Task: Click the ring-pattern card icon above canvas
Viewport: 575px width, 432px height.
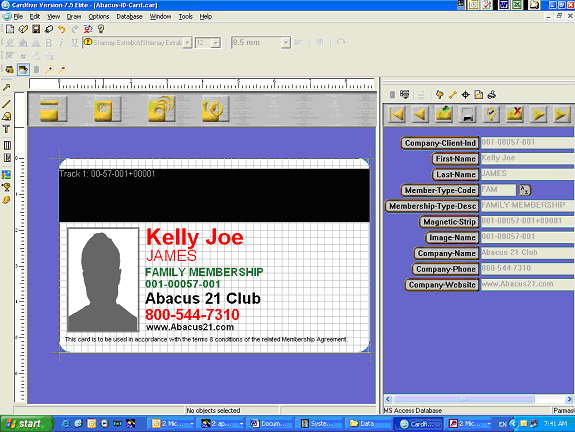Action: pyautogui.click(x=215, y=109)
